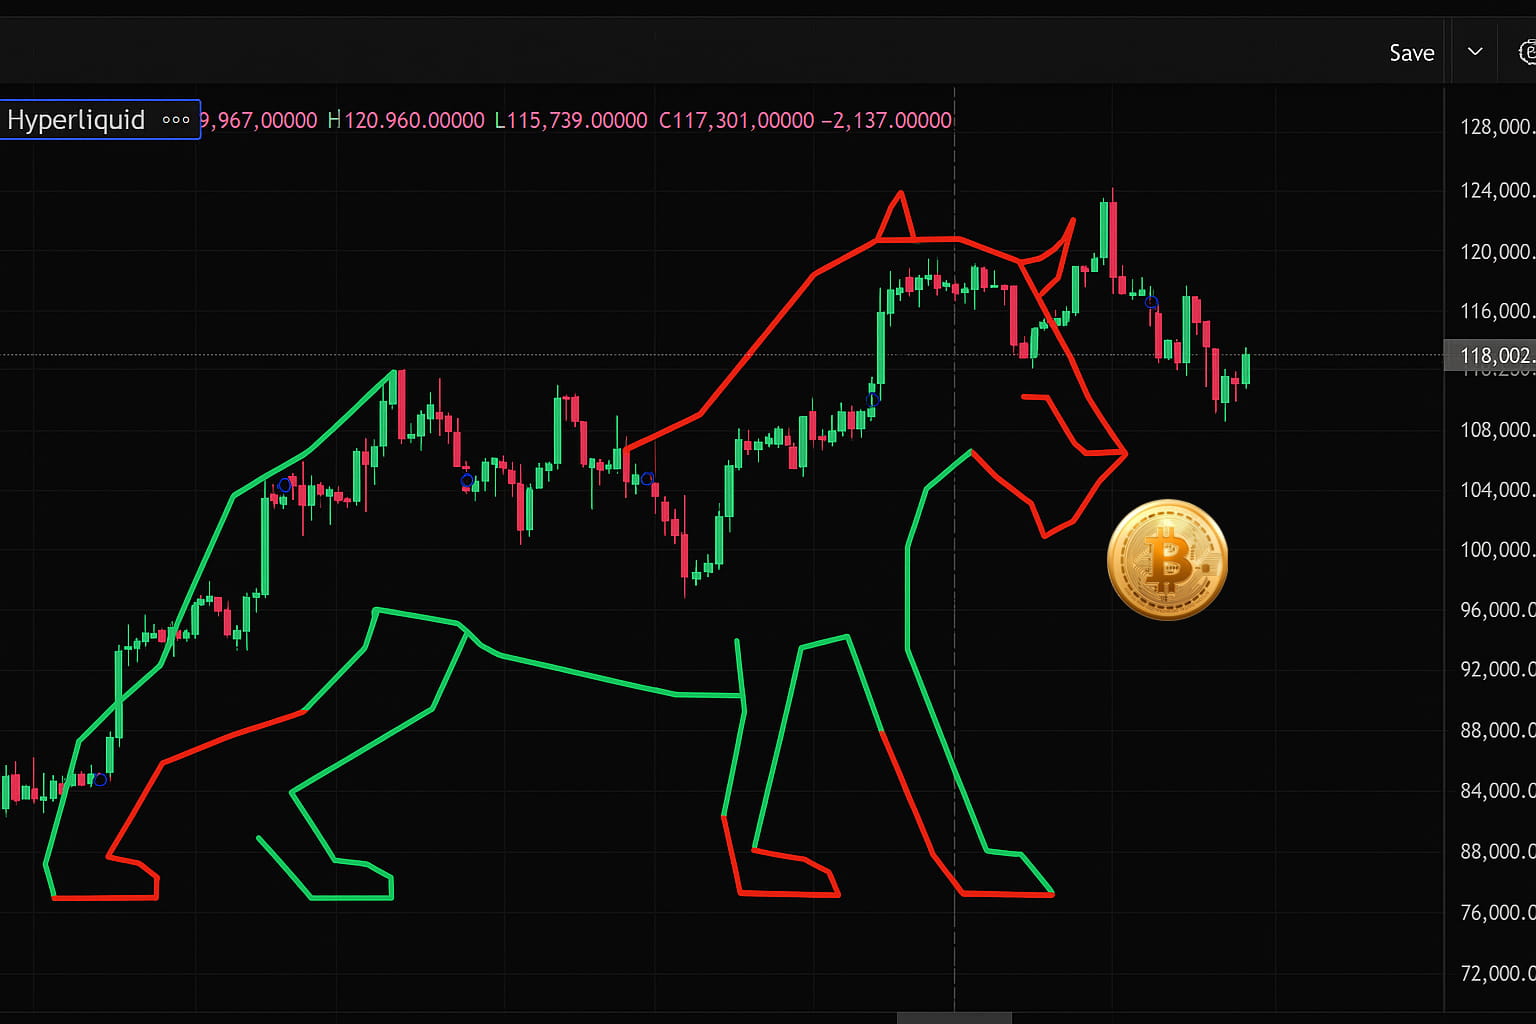Click the Low value L115,739 in the legend
Viewport: 1536px width, 1024px height.
[571, 121]
